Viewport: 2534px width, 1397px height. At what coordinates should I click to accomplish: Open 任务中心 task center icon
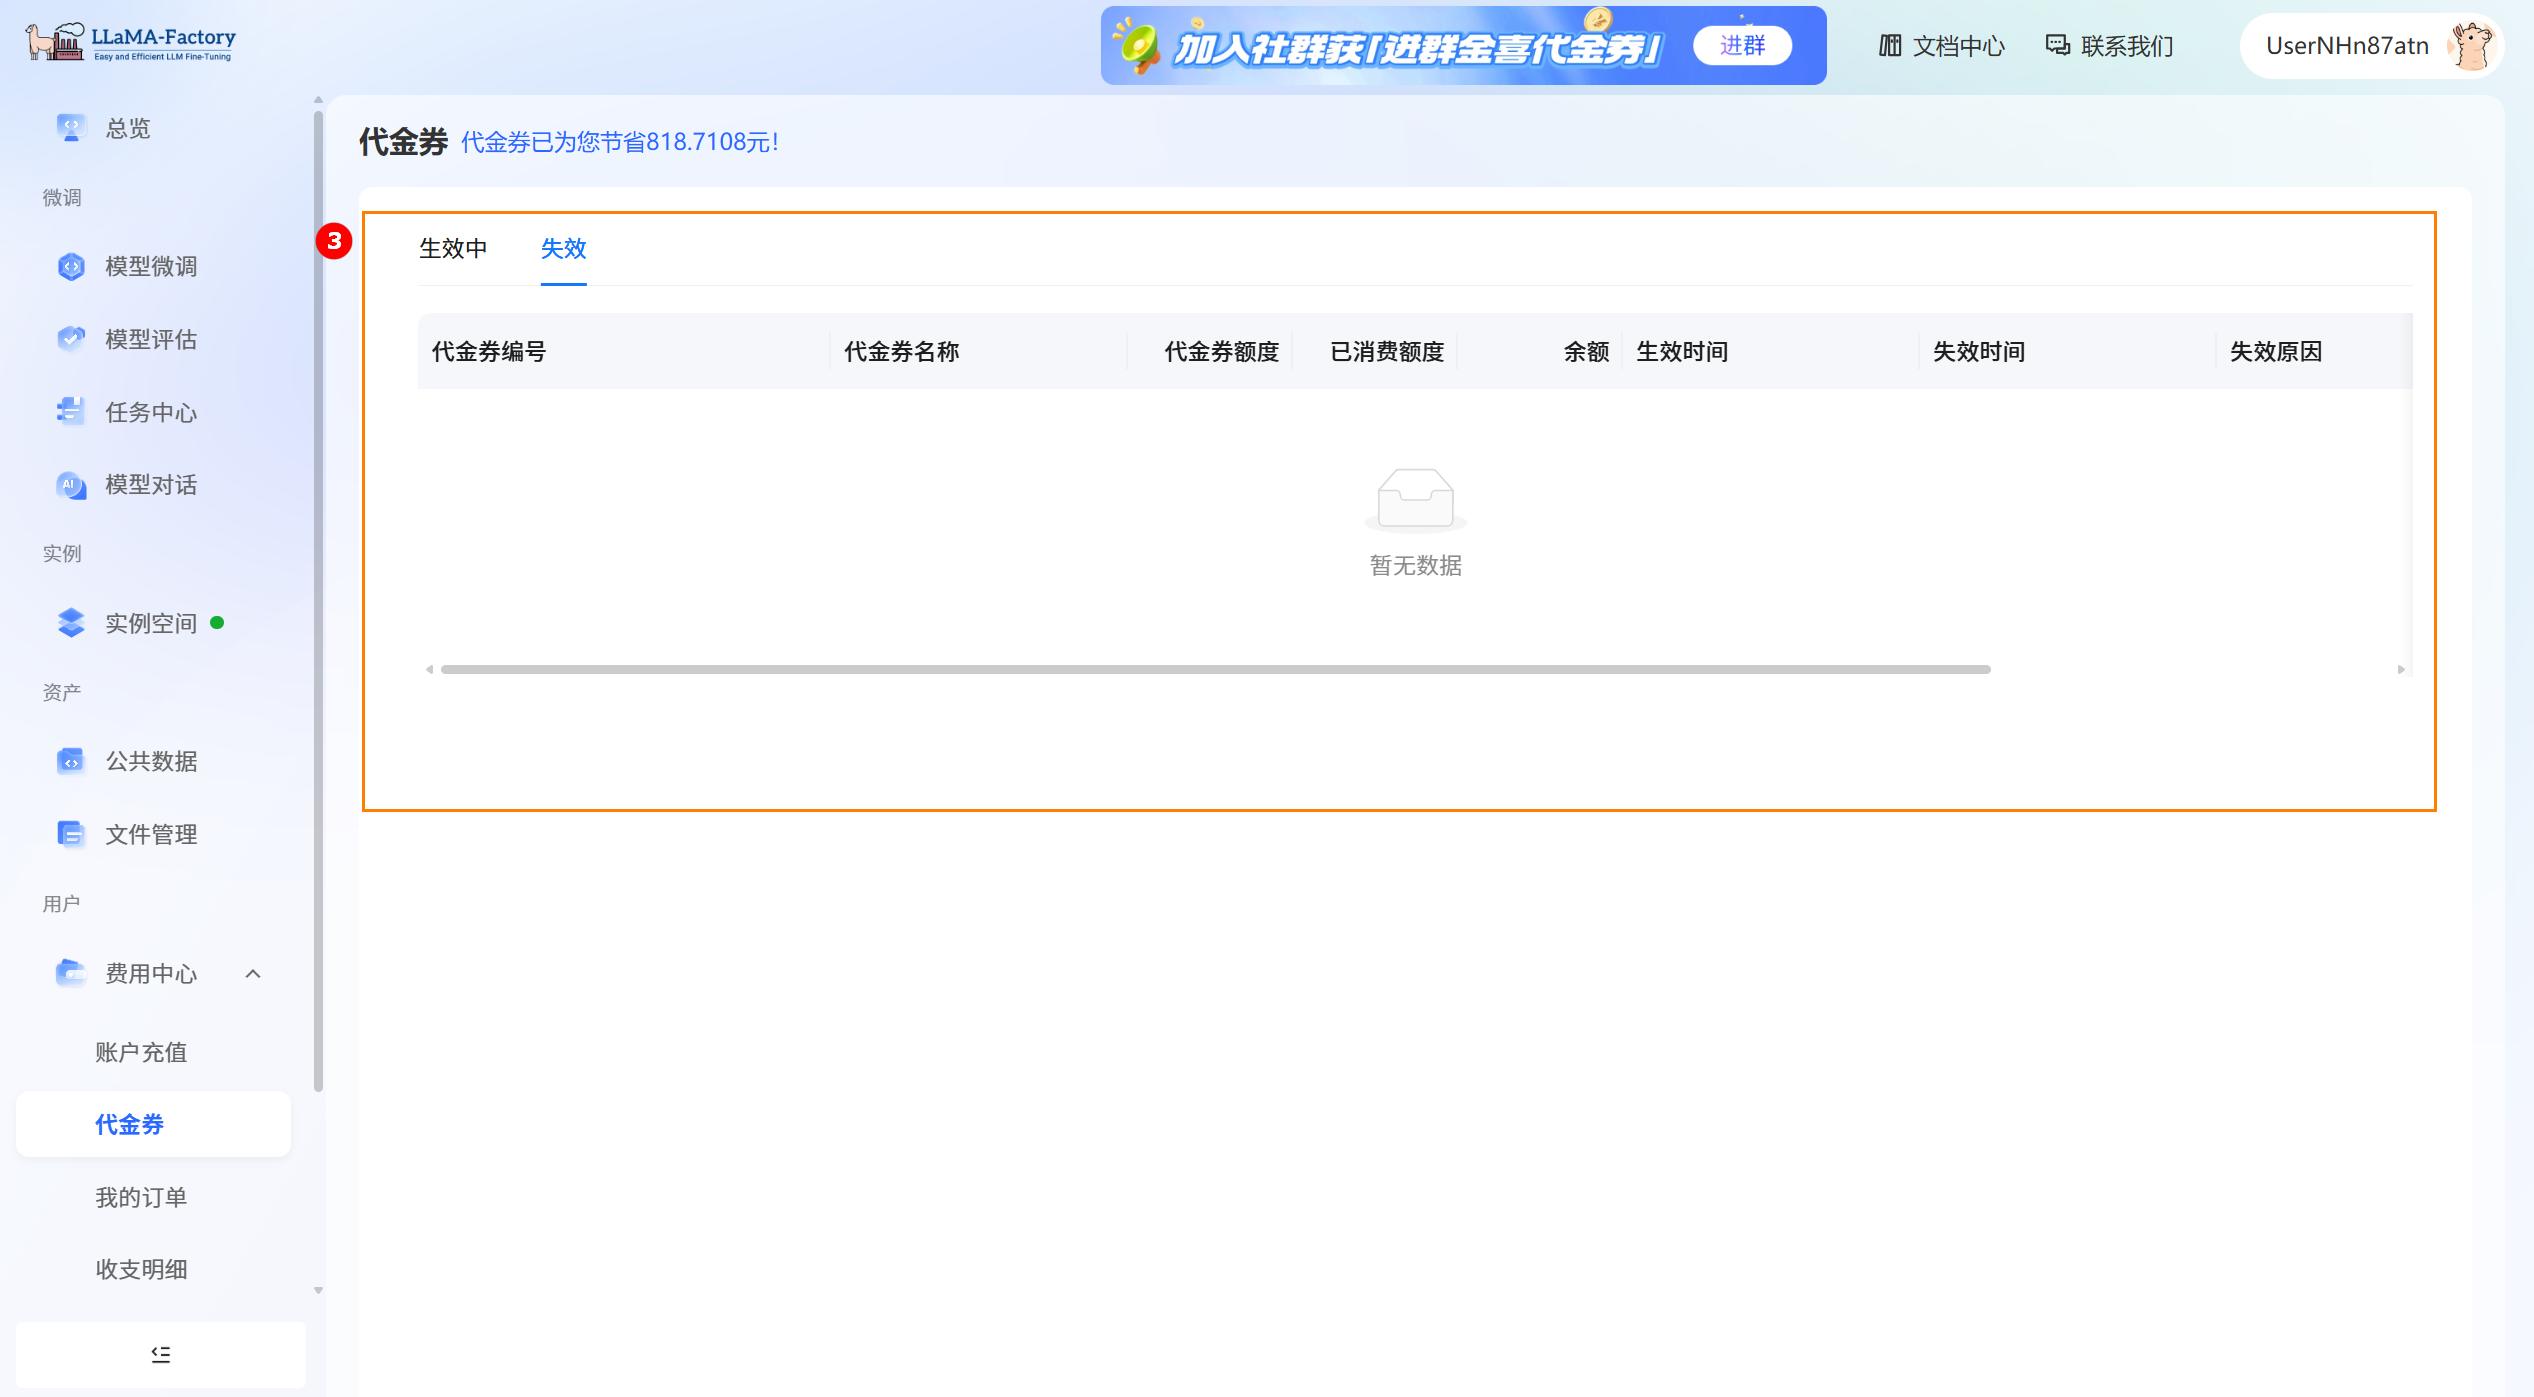pos(70,412)
